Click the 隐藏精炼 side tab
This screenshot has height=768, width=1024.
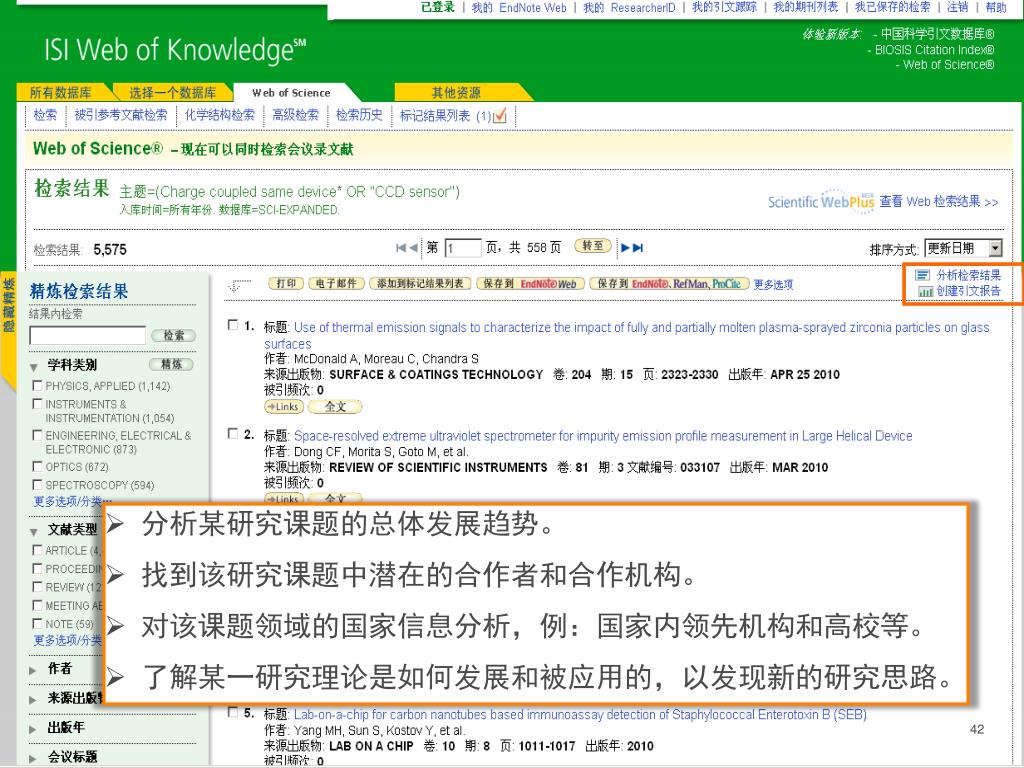(x=8, y=306)
